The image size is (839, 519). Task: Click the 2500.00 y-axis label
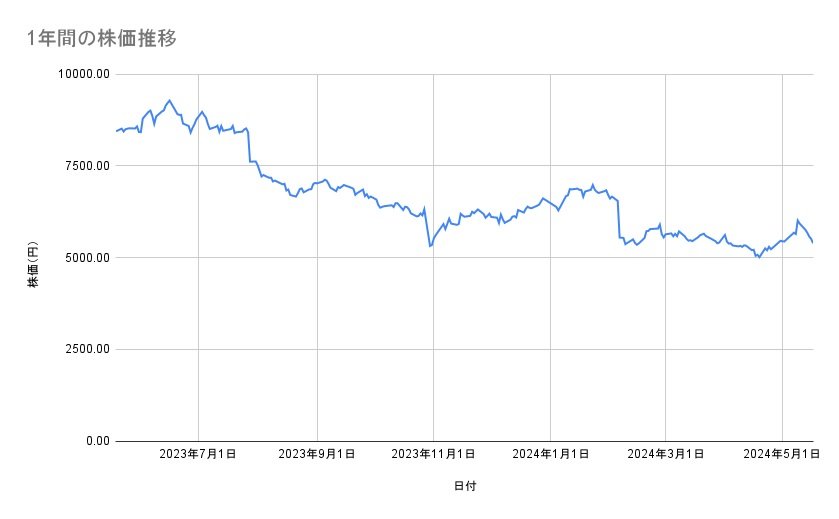(x=86, y=349)
